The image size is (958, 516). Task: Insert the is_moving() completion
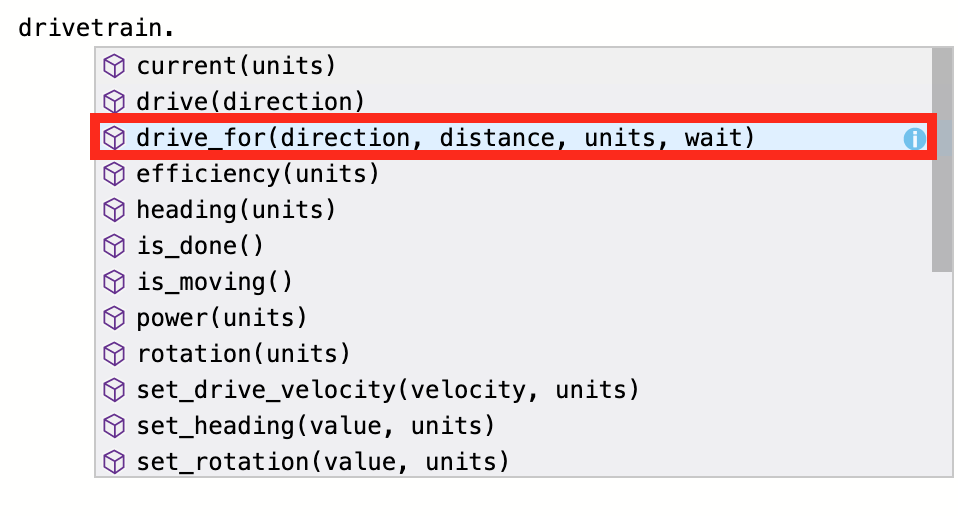click(x=214, y=282)
